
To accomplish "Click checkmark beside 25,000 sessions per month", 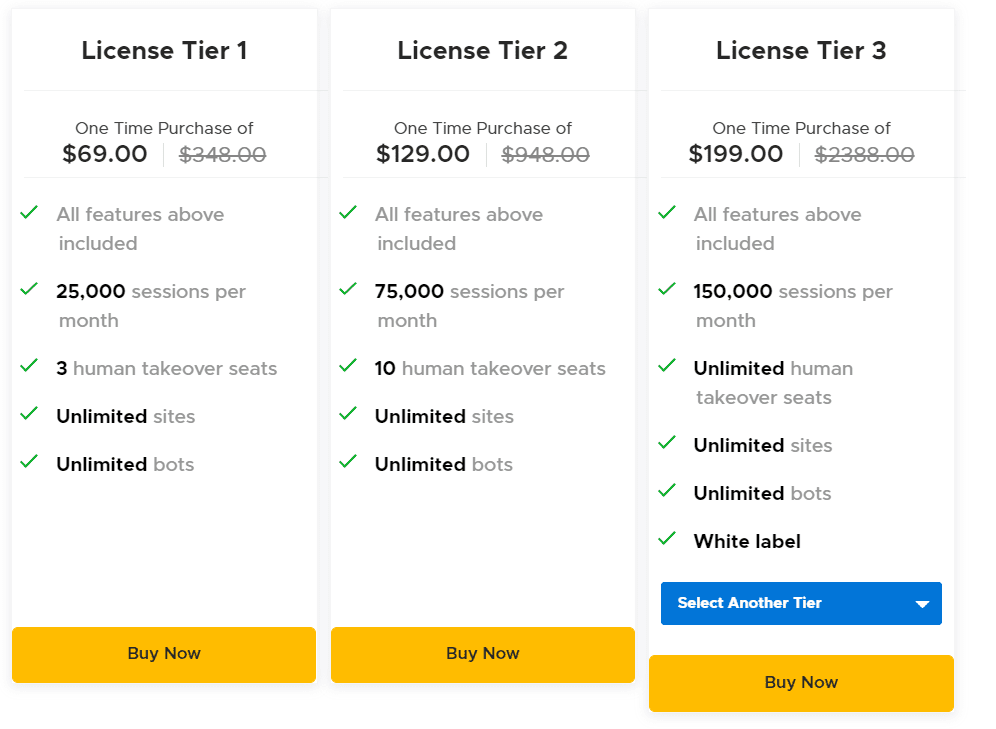I will click(x=30, y=290).
